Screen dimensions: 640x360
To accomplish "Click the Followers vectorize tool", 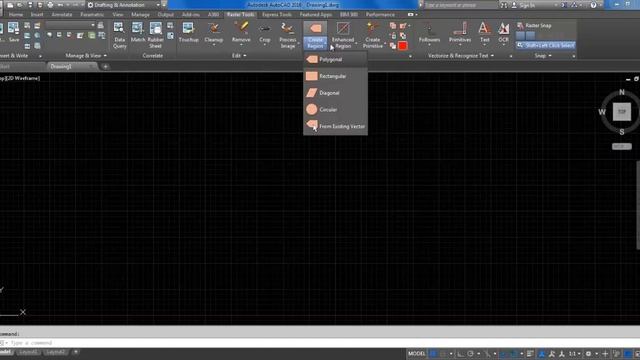I will 429,33.
